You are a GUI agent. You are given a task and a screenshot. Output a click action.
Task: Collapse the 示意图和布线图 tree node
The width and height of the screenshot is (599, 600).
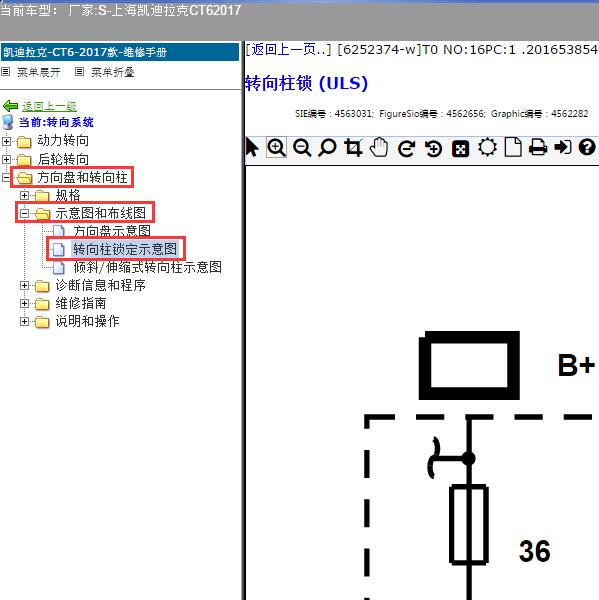pyautogui.click(x=24, y=213)
